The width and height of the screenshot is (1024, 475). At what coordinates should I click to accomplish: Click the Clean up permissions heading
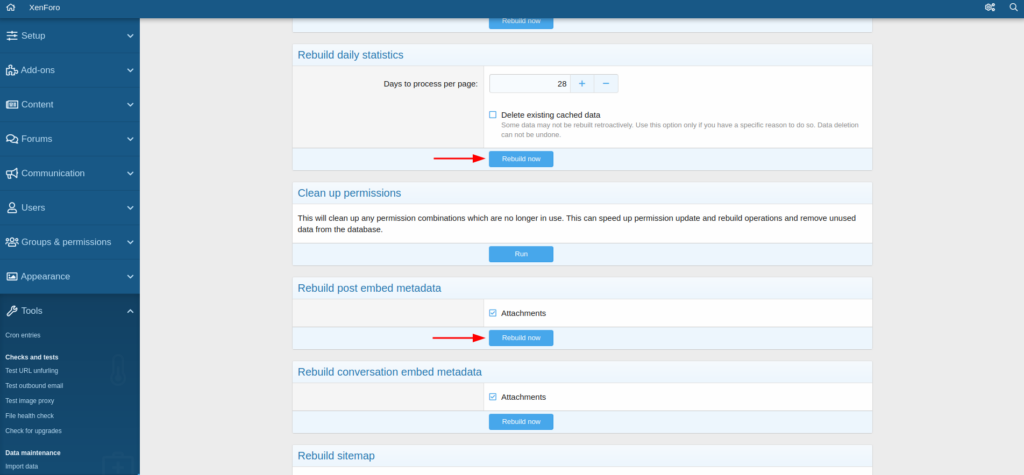click(349, 193)
